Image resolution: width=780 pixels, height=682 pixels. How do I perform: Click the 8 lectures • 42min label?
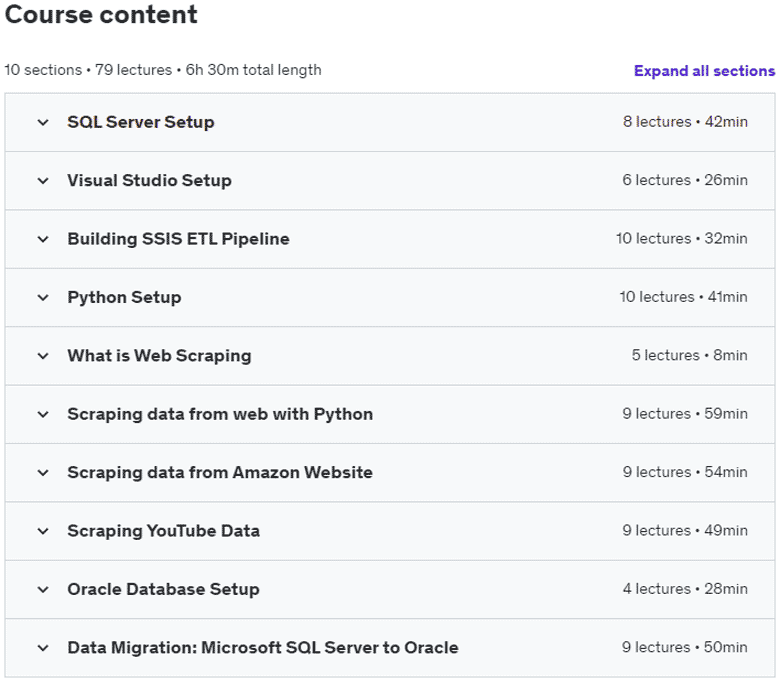685,122
